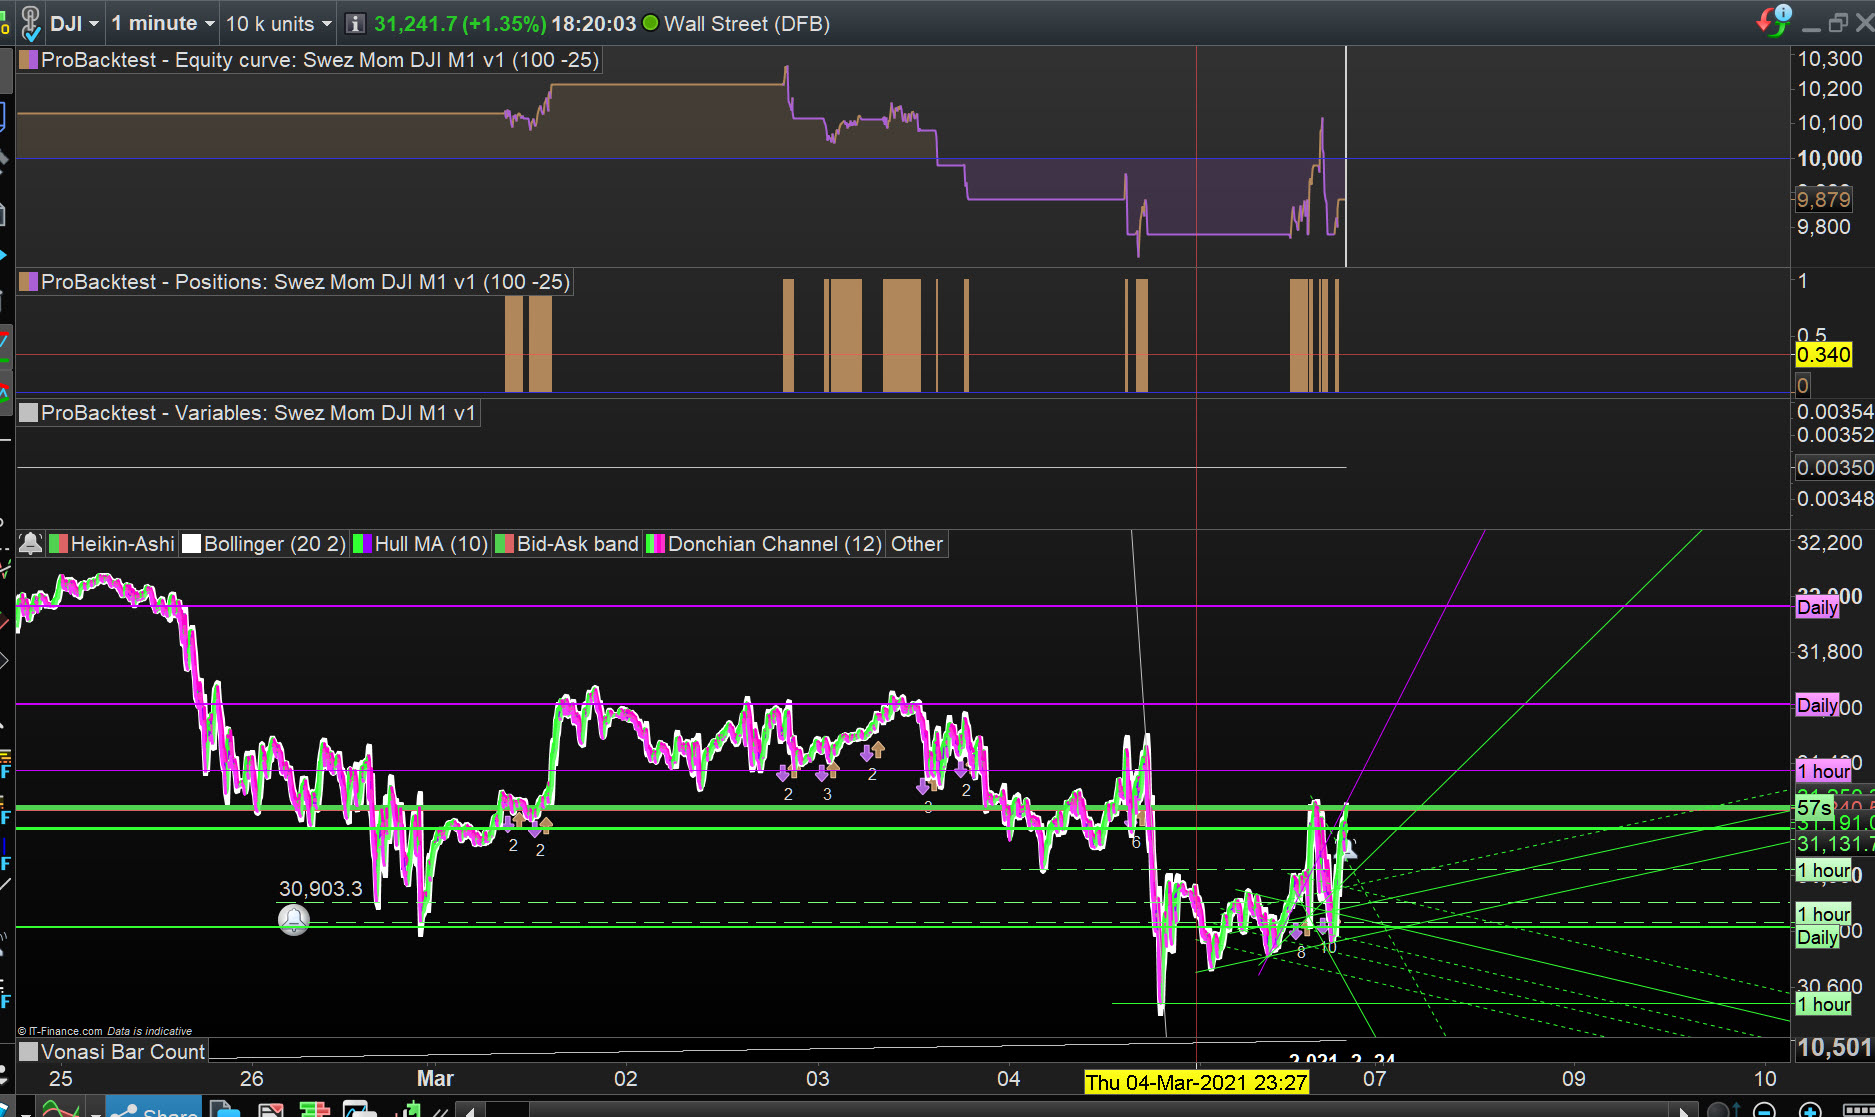1875x1117 pixels.
Task: Click the instrument info icon
Action: (x=354, y=23)
